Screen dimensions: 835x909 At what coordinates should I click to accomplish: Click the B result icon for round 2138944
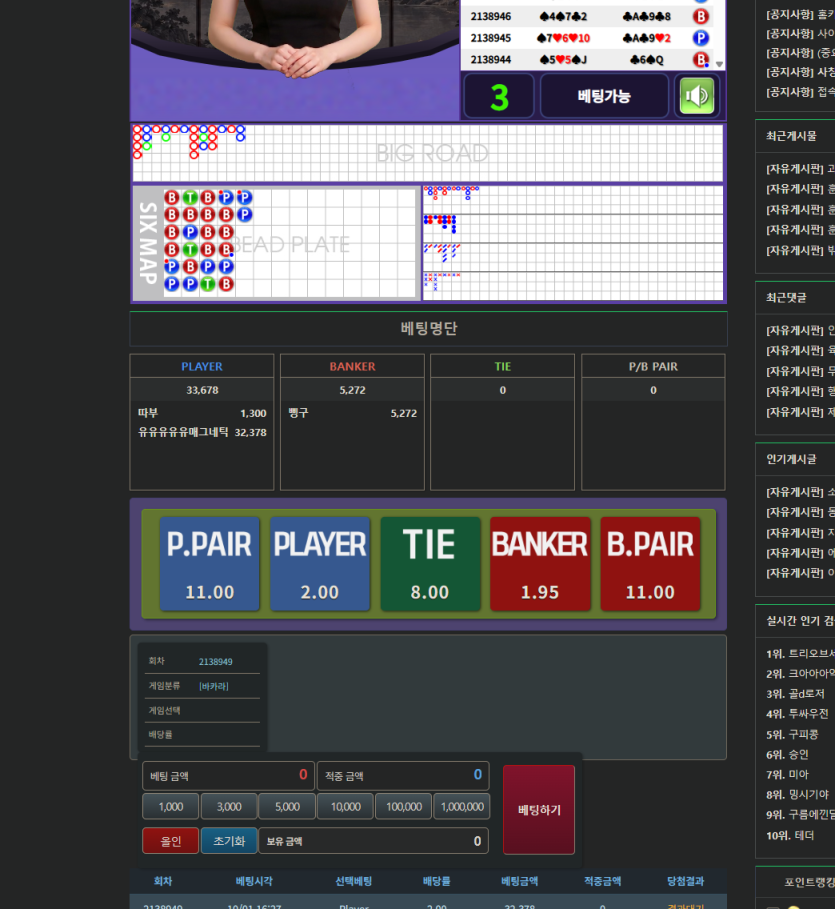[700, 59]
